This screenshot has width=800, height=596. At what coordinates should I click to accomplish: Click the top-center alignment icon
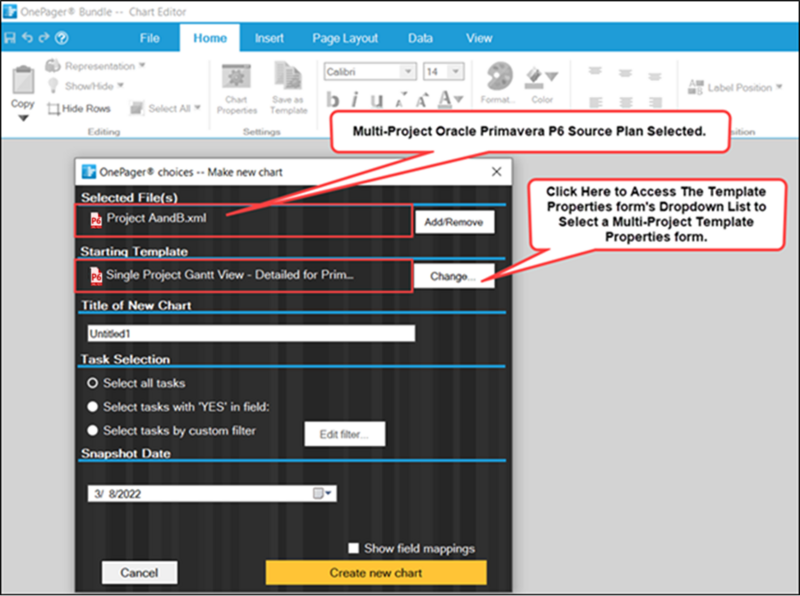click(x=626, y=74)
